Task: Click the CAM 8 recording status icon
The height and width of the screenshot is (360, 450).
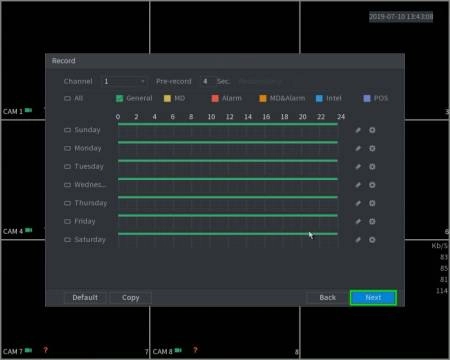Action: 178,350
